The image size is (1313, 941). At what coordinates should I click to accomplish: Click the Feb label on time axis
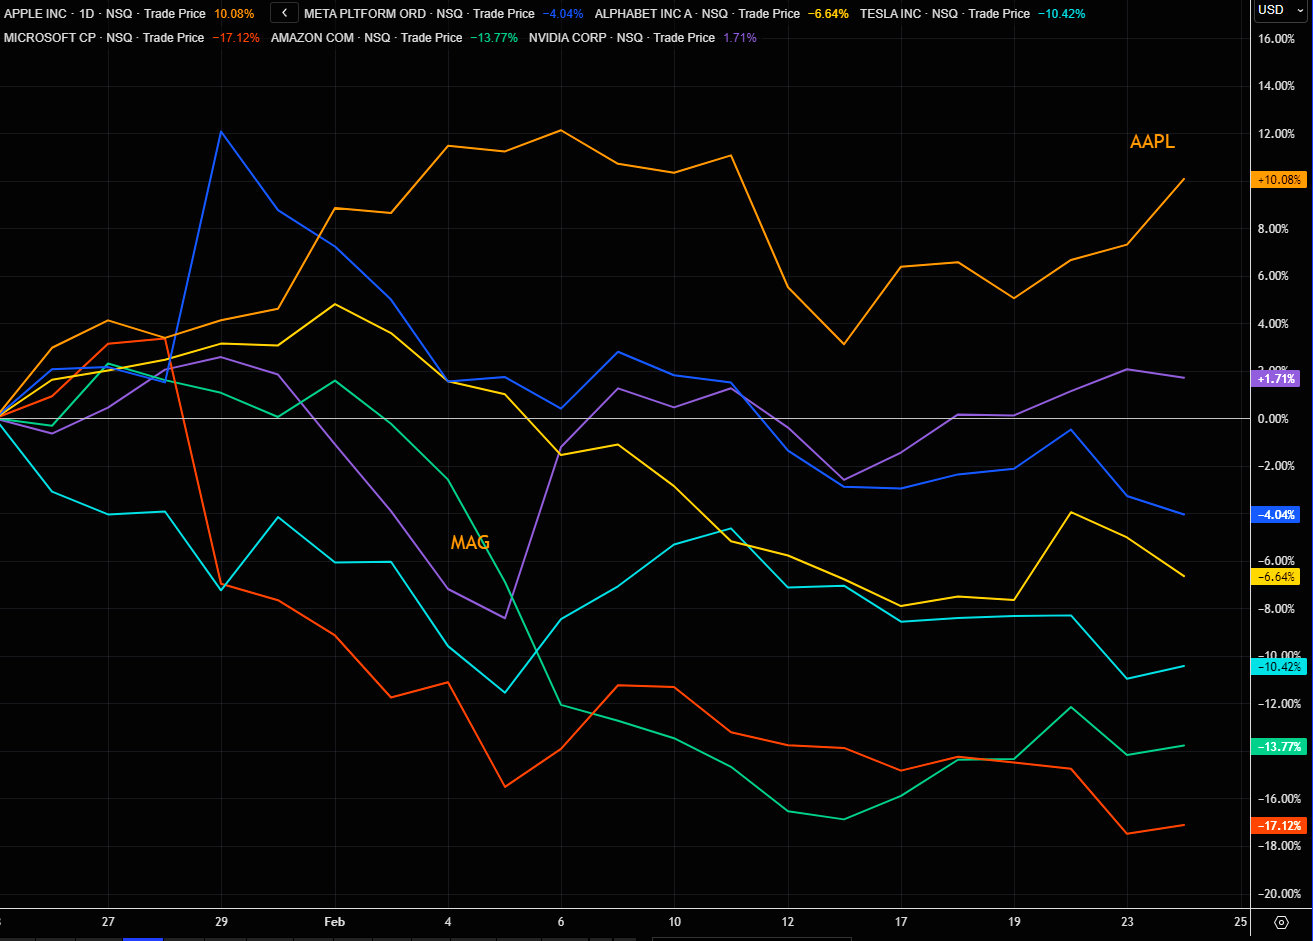[x=335, y=922]
